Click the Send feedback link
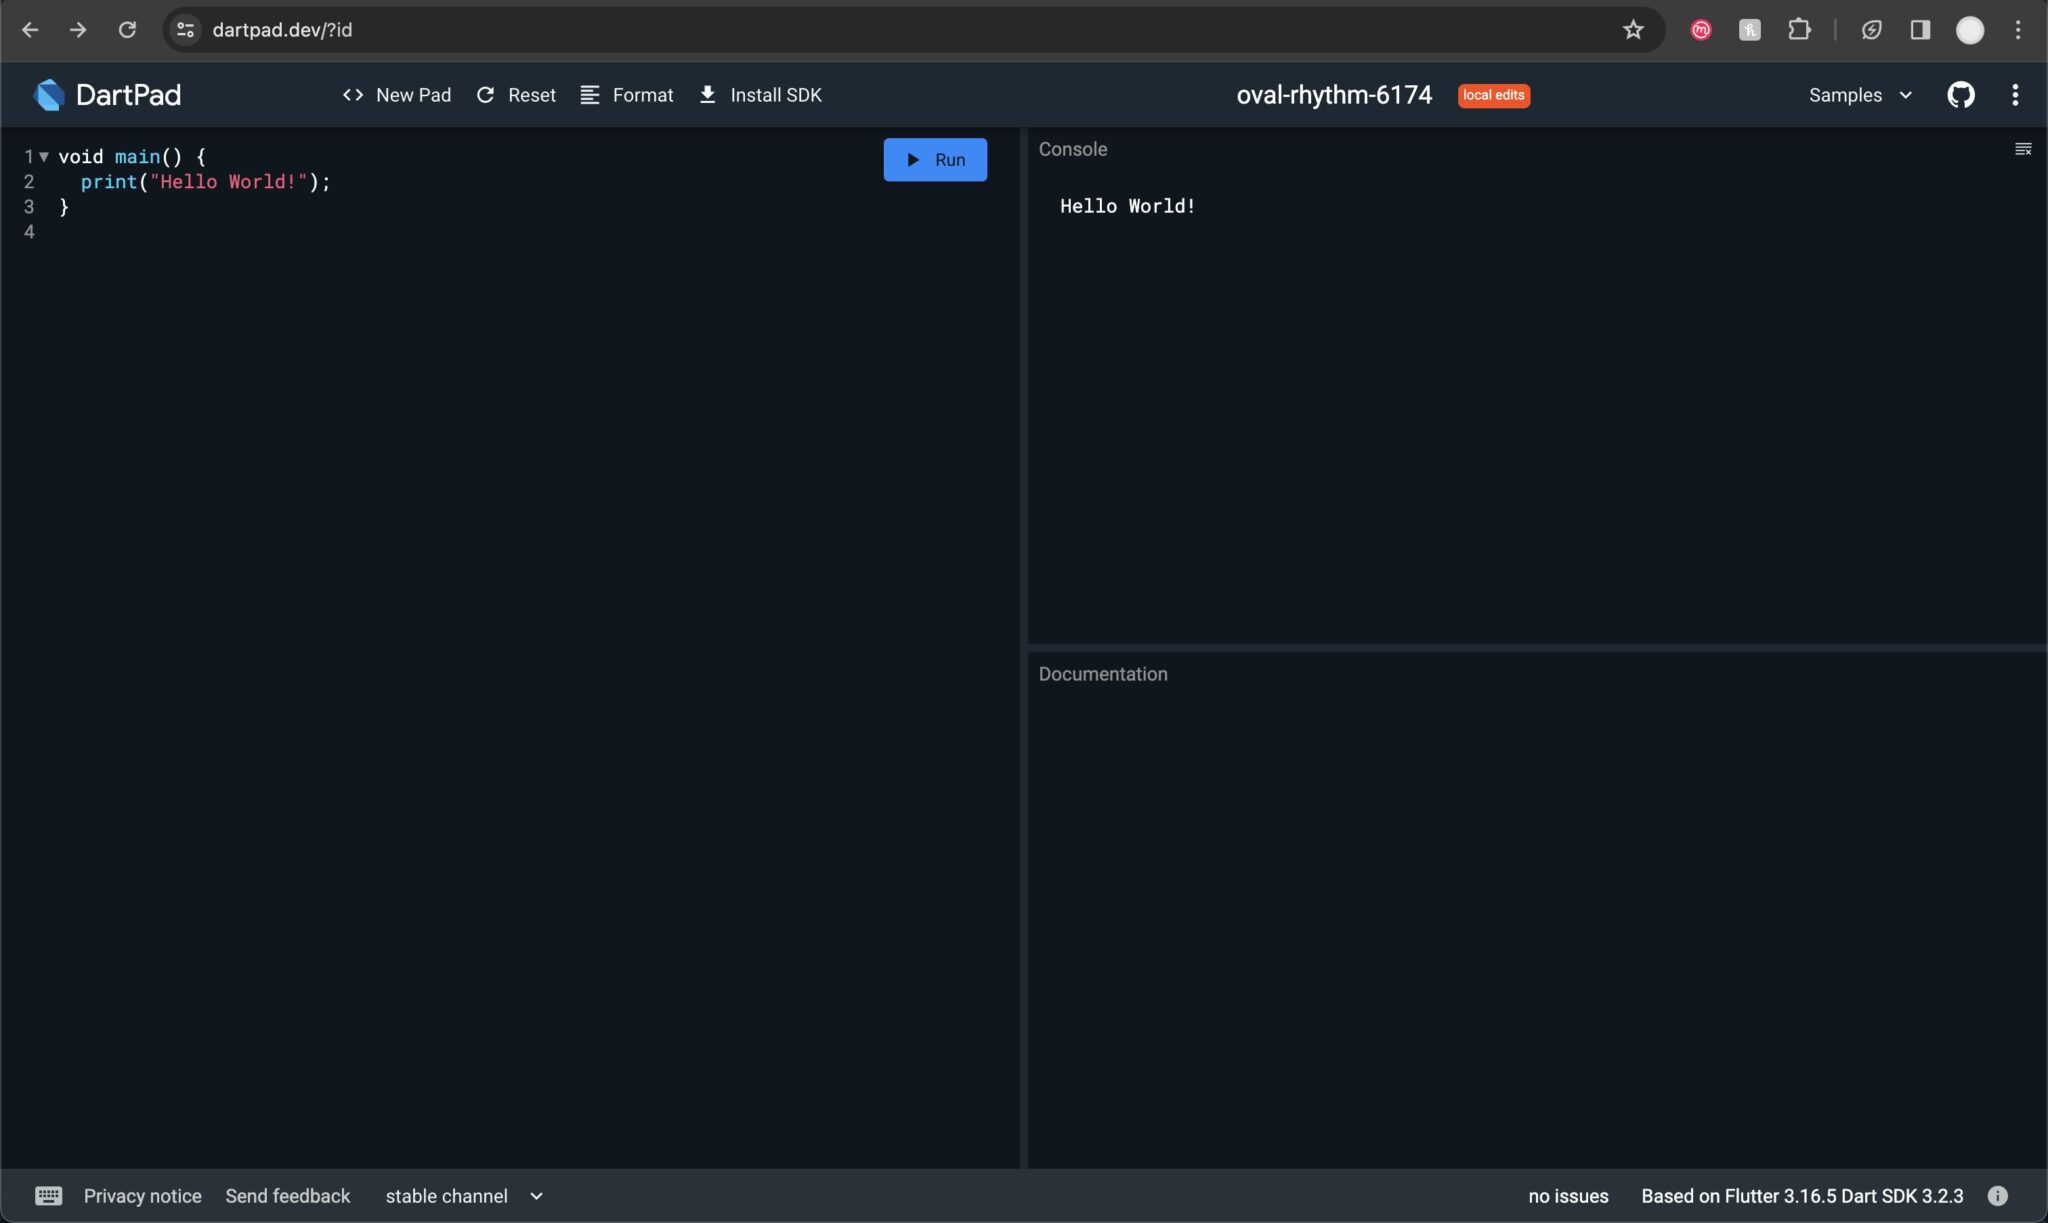Viewport: 2048px width, 1223px height. [x=288, y=1196]
